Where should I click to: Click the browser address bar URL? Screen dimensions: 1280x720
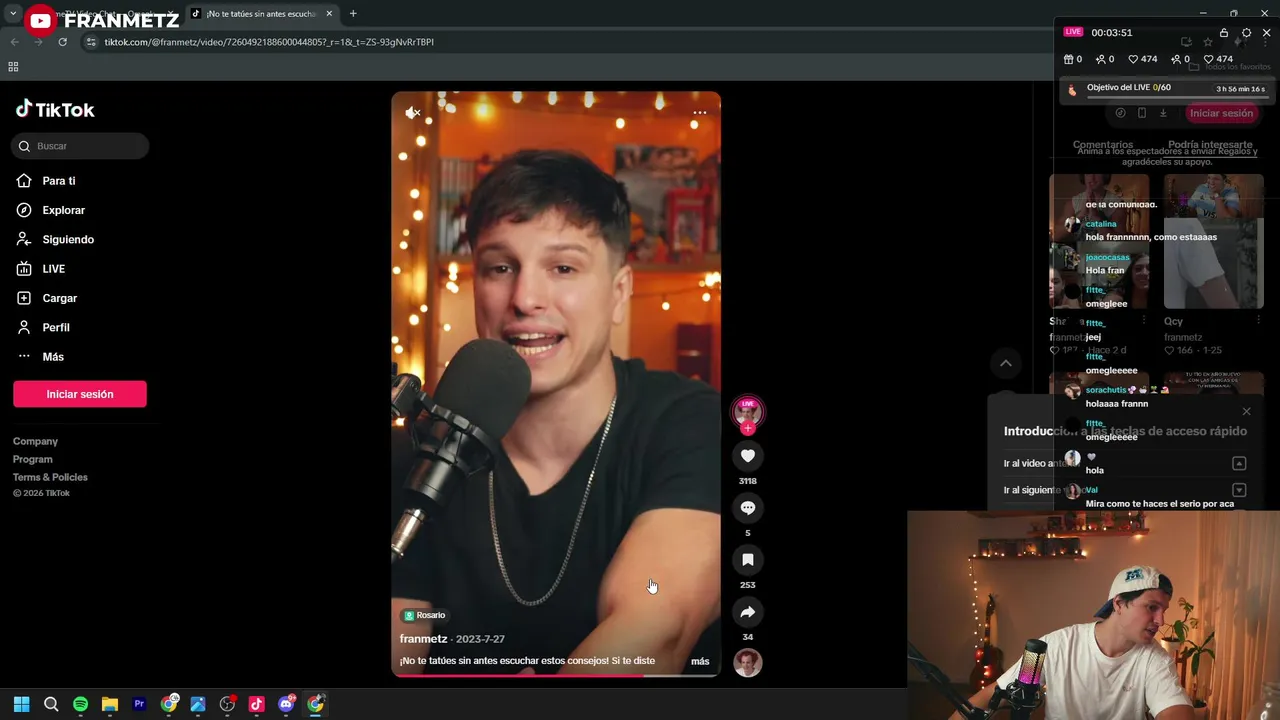tap(269, 42)
